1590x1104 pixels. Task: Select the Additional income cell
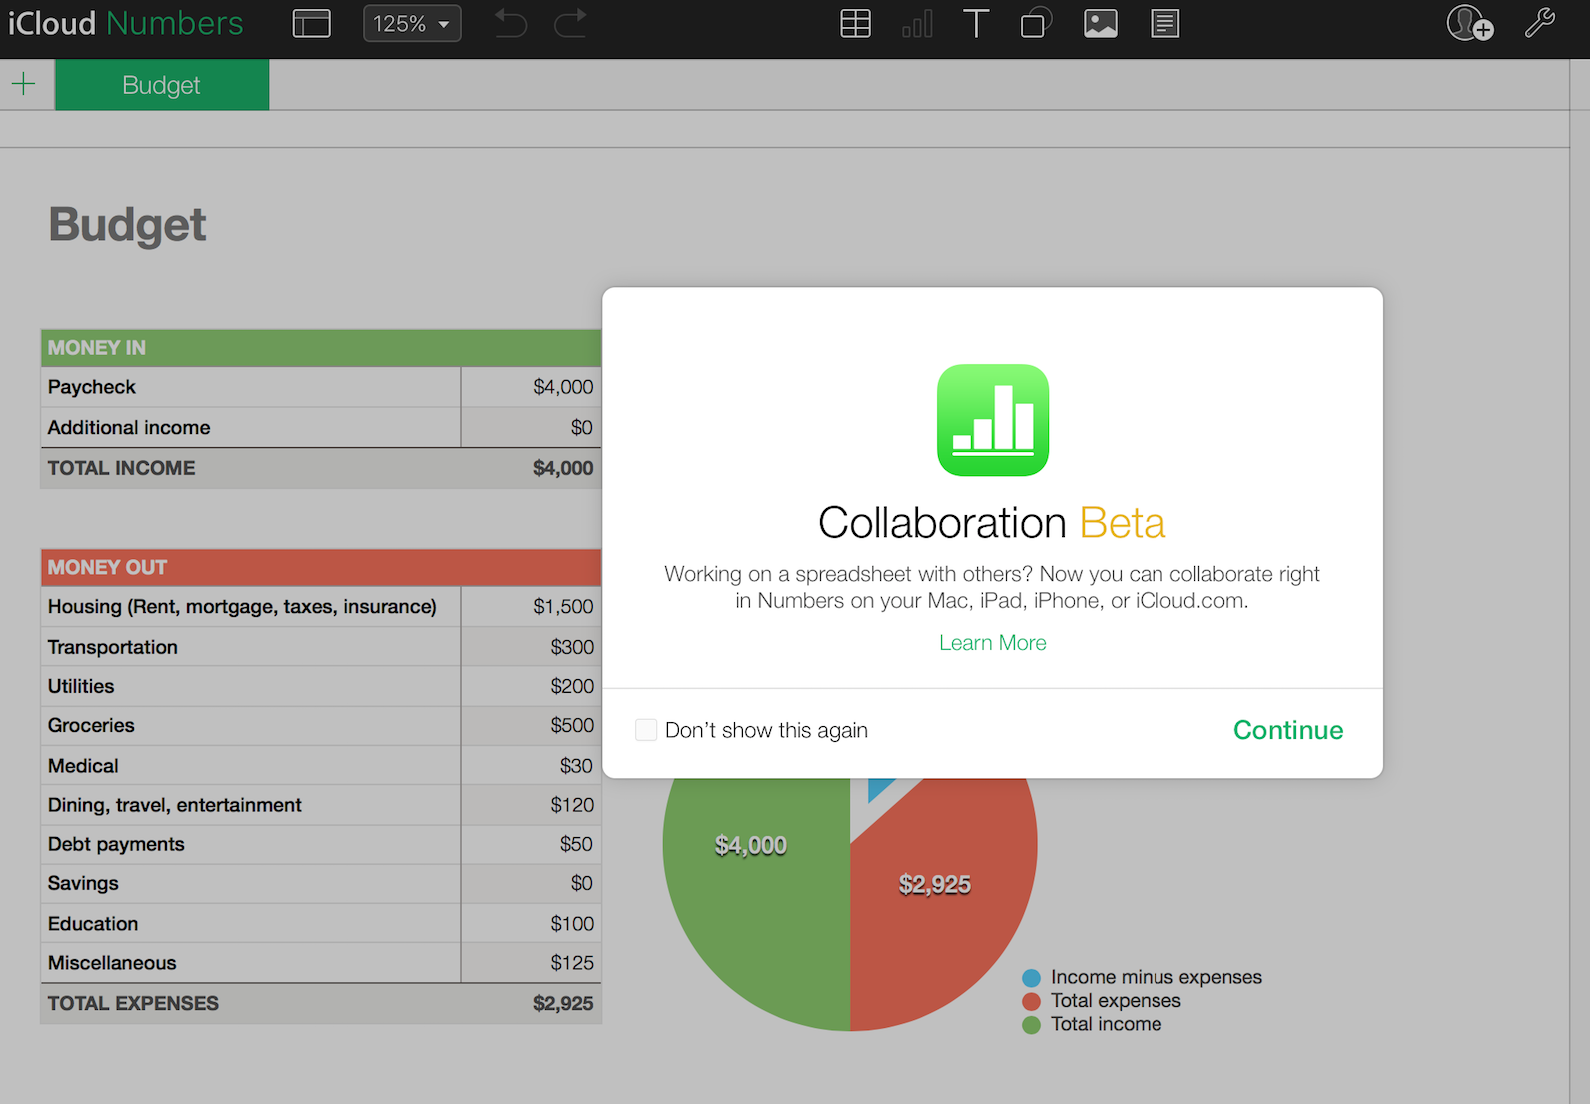coord(251,427)
